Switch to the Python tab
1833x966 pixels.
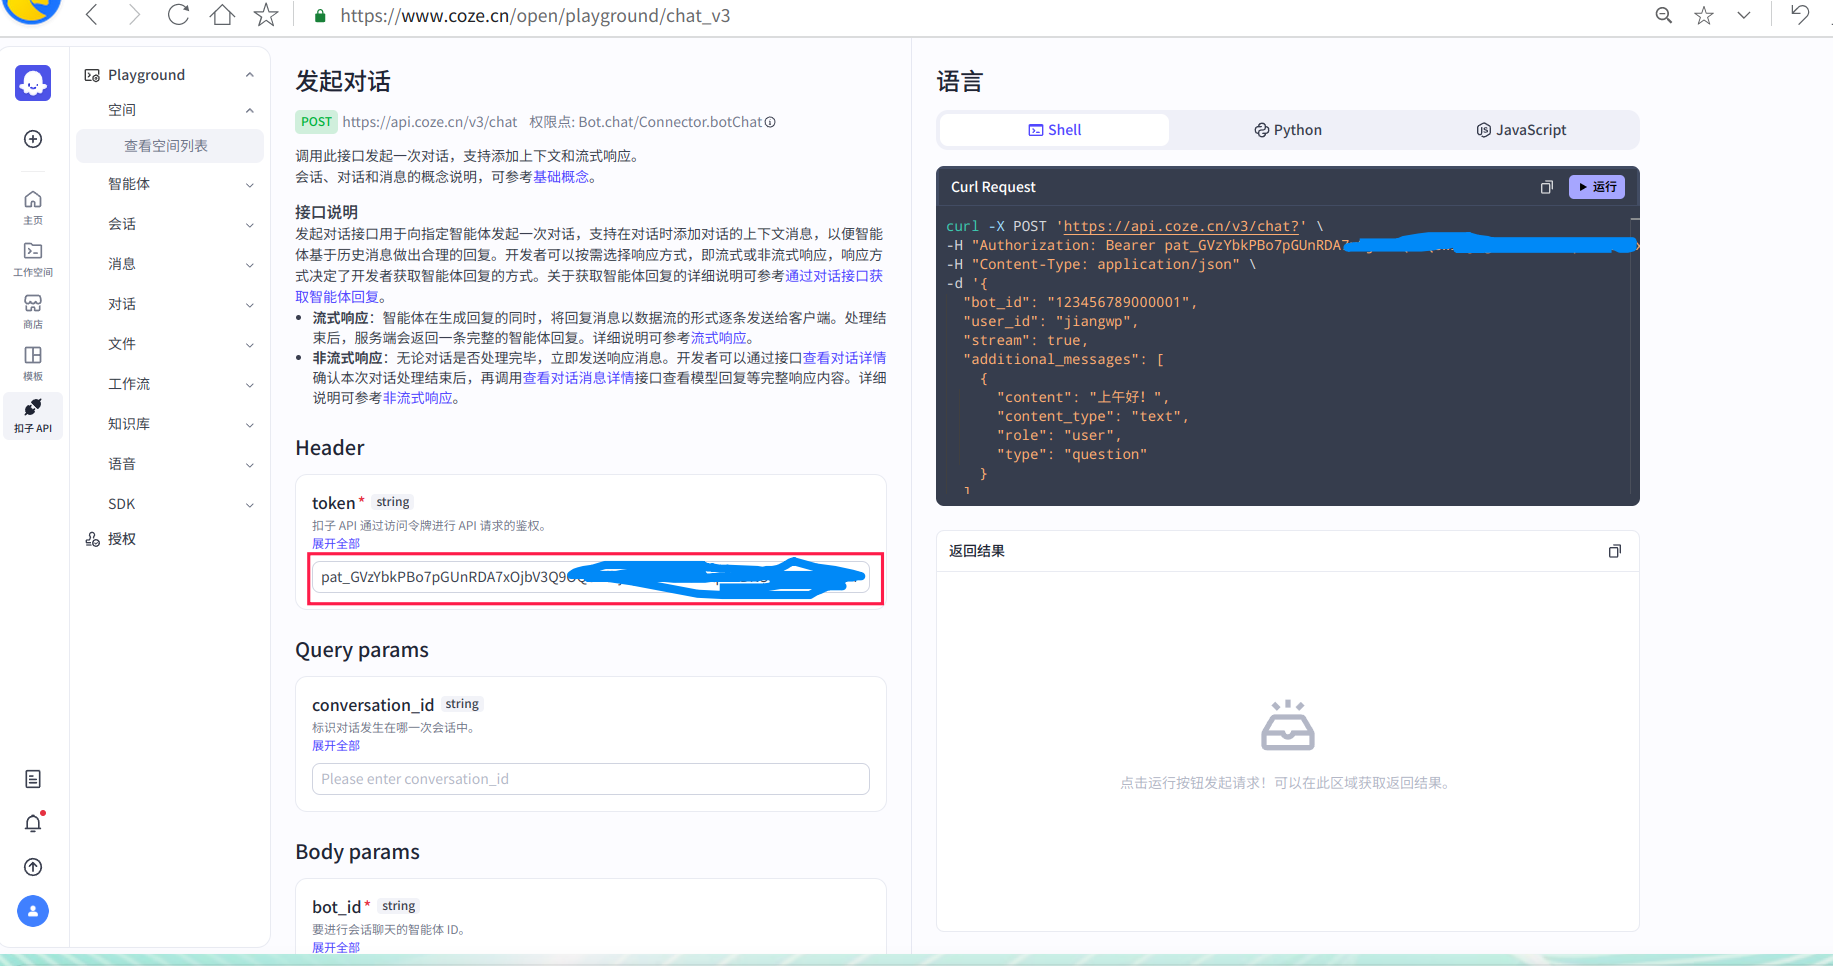pos(1288,130)
